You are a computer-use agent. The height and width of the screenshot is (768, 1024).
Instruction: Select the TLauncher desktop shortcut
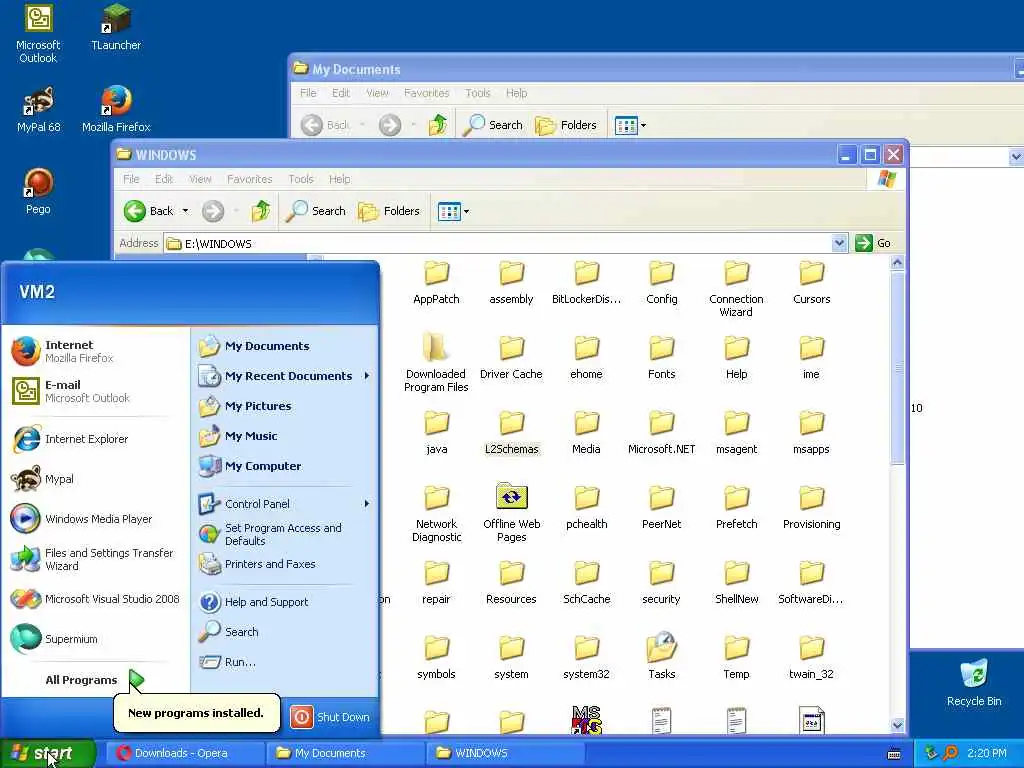116,27
